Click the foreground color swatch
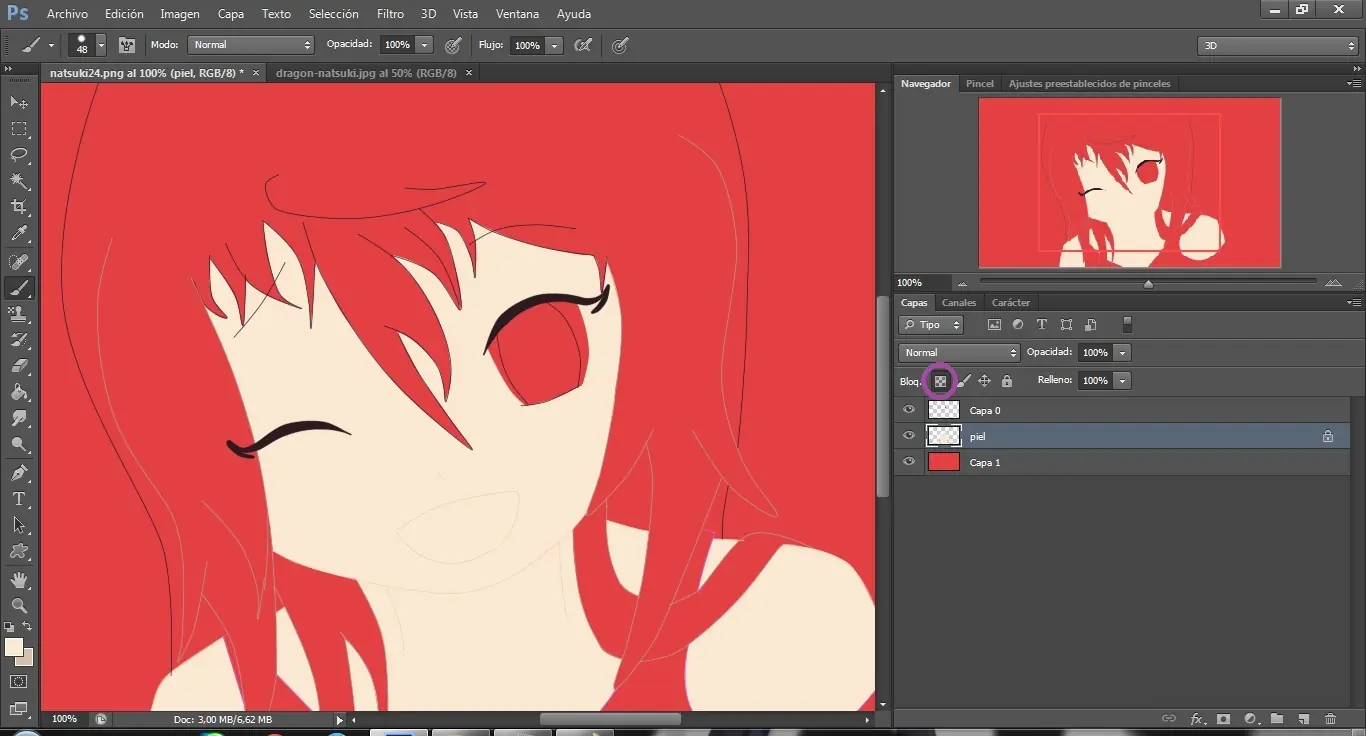This screenshot has height=736, width=1366. click(14, 648)
